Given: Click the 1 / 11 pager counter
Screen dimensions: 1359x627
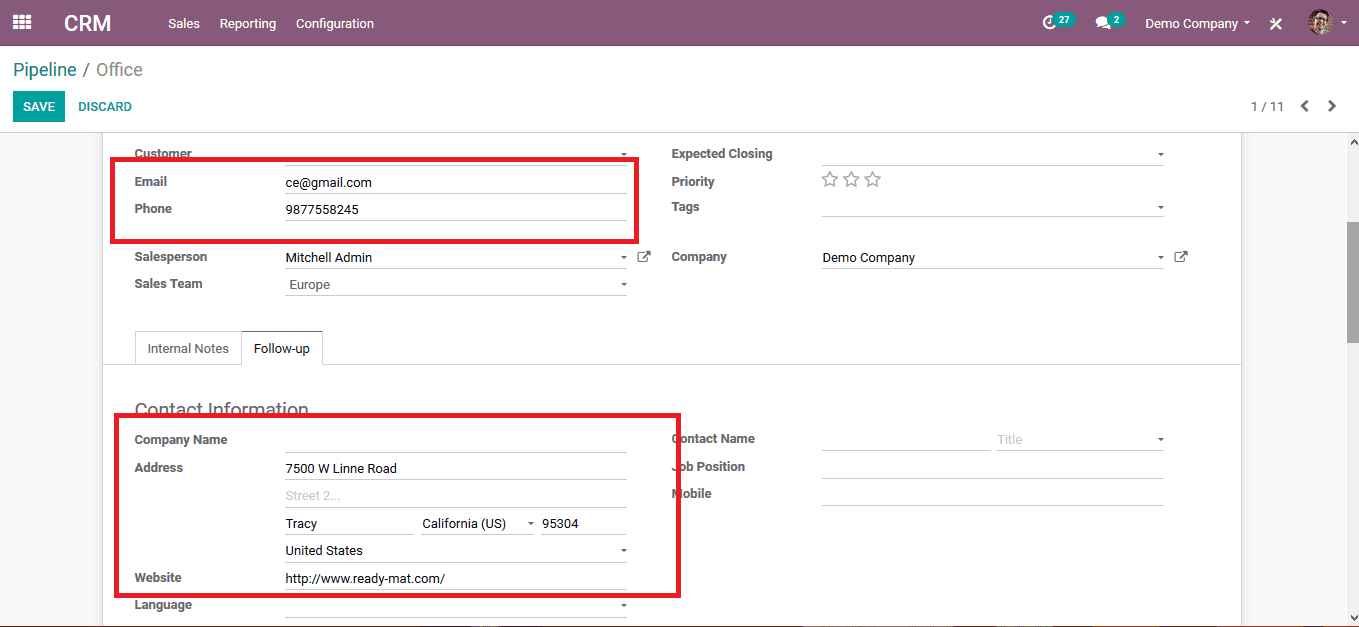Looking at the screenshot, I should (x=1267, y=106).
